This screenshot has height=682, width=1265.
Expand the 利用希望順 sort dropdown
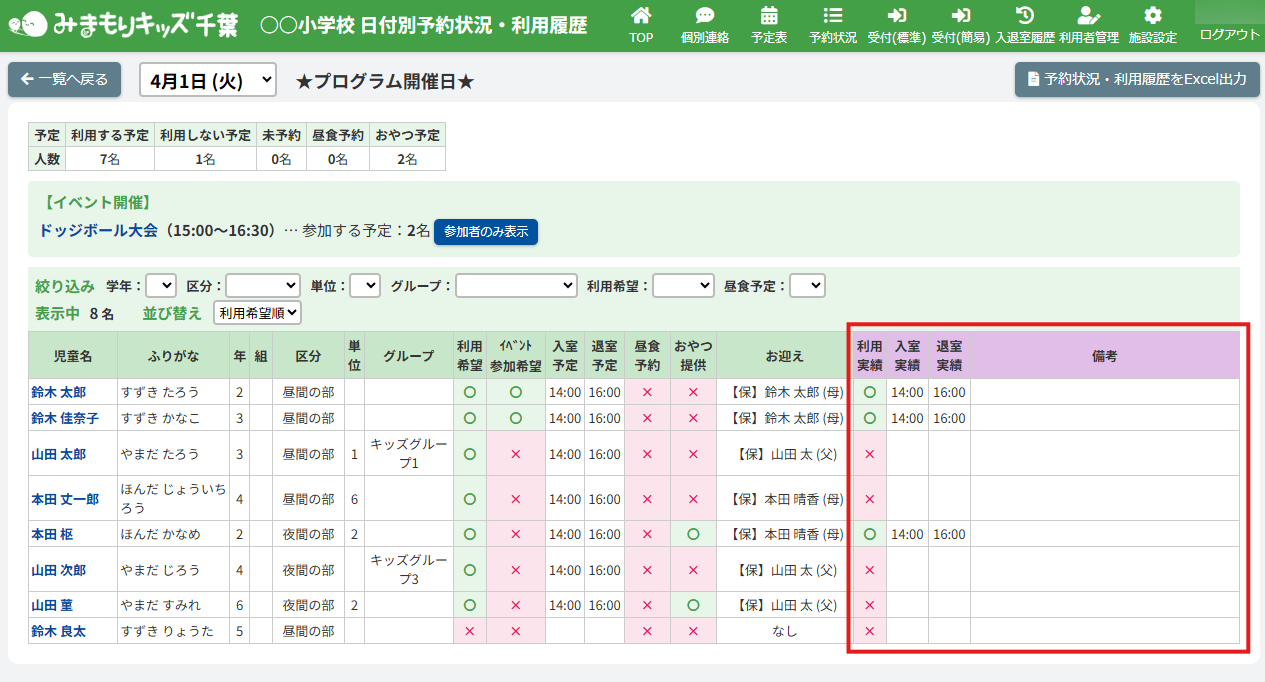click(x=258, y=313)
